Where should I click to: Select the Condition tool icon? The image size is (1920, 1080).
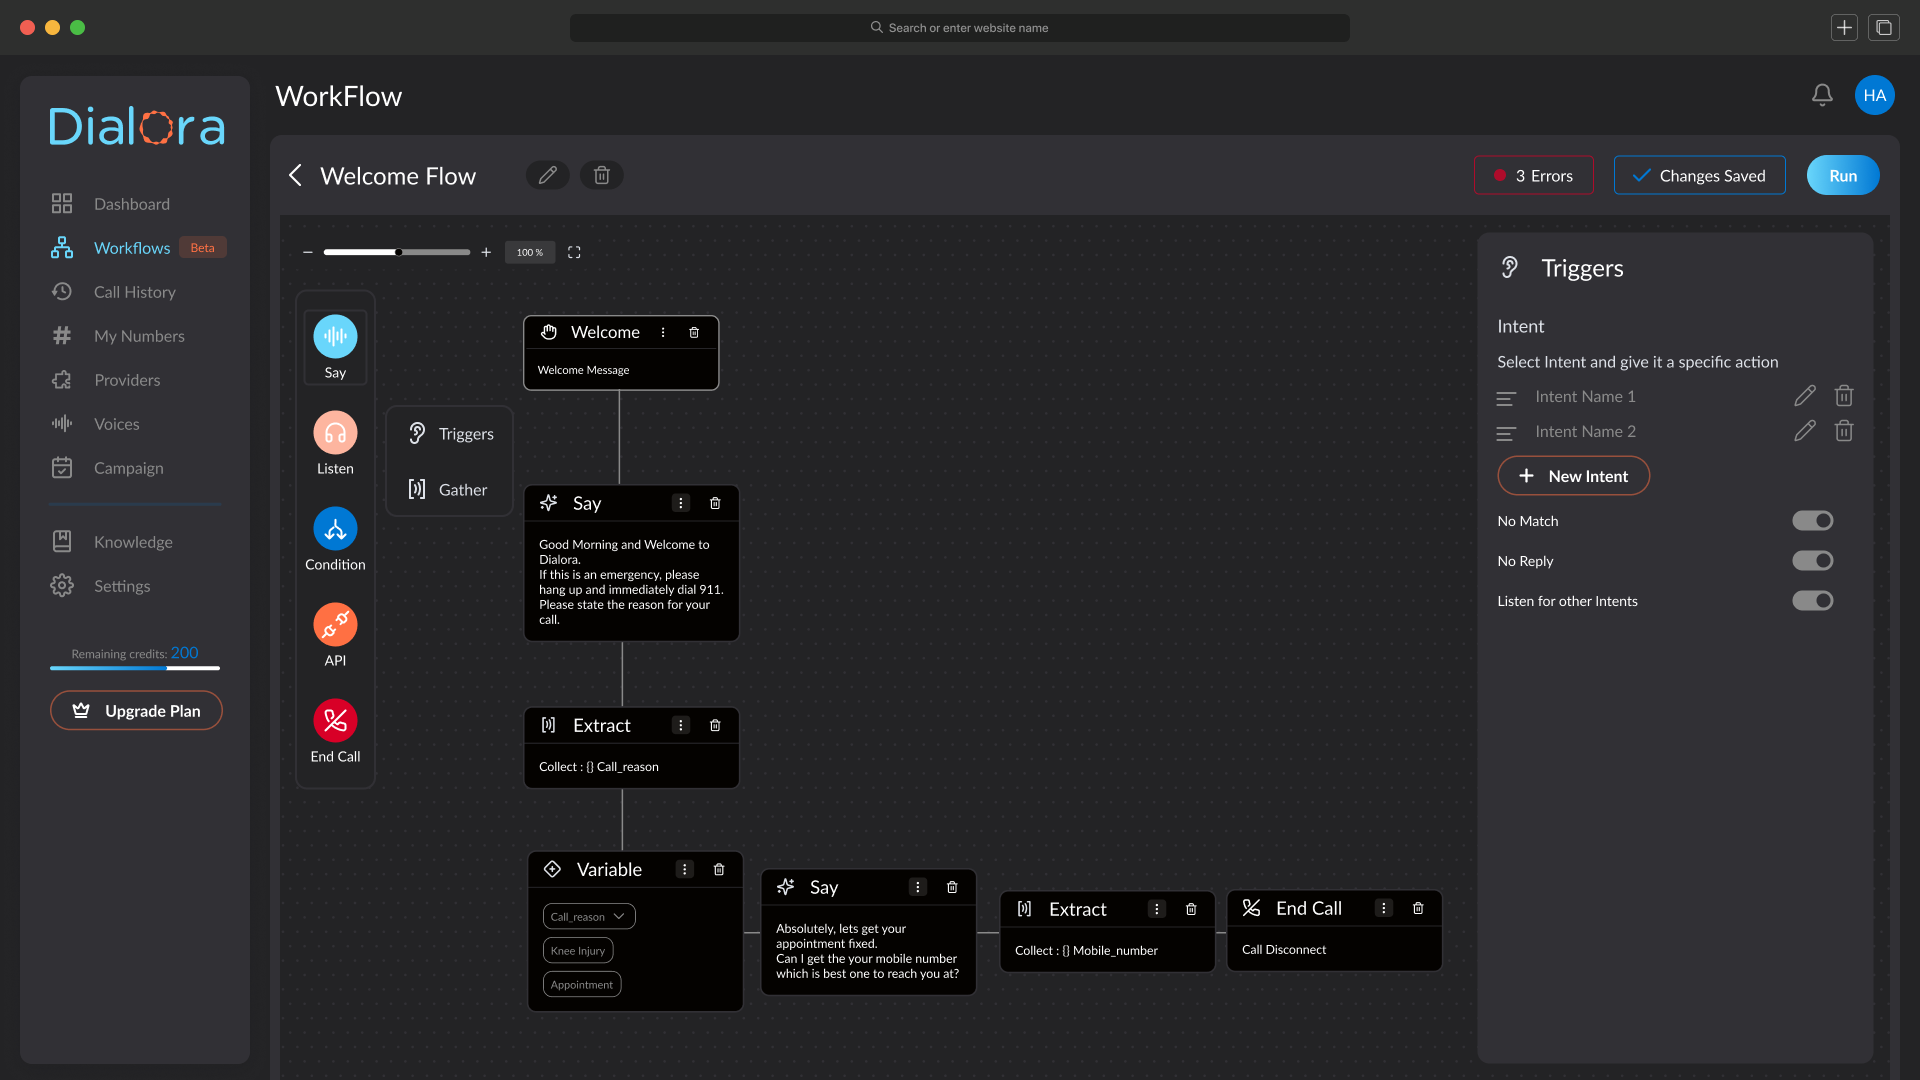click(335, 529)
